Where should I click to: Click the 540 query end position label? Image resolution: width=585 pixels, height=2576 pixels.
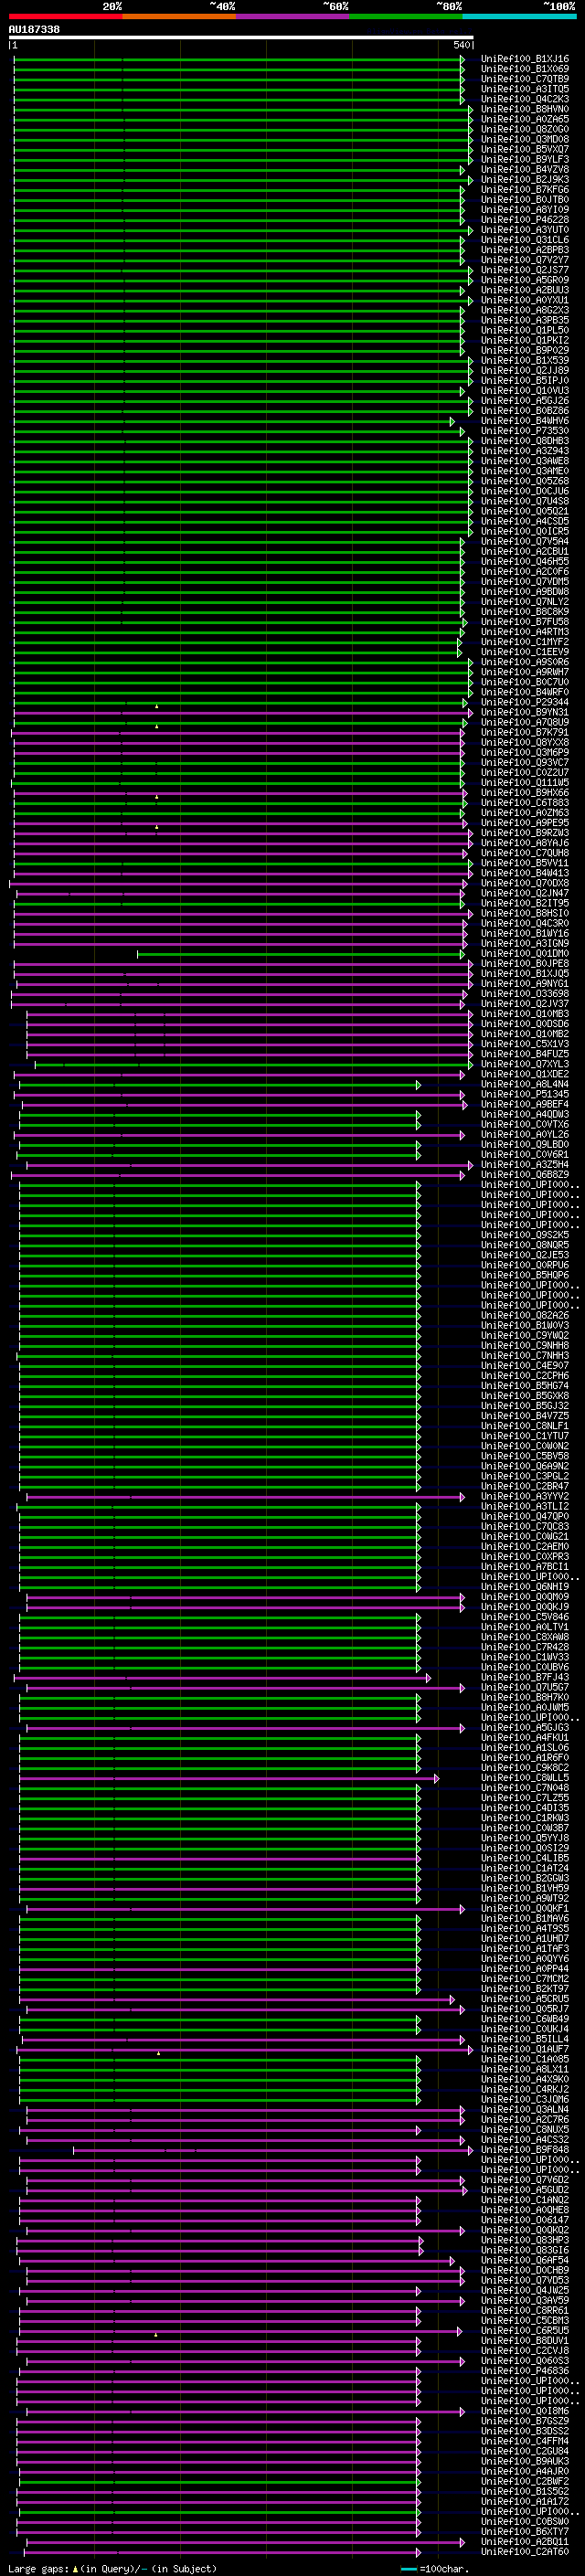(x=461, y=46)
